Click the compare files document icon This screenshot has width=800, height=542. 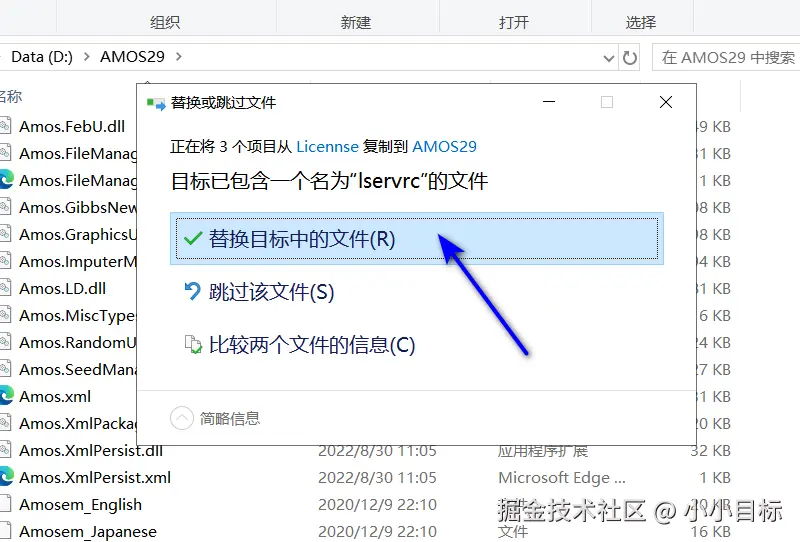tap(193, 344)
